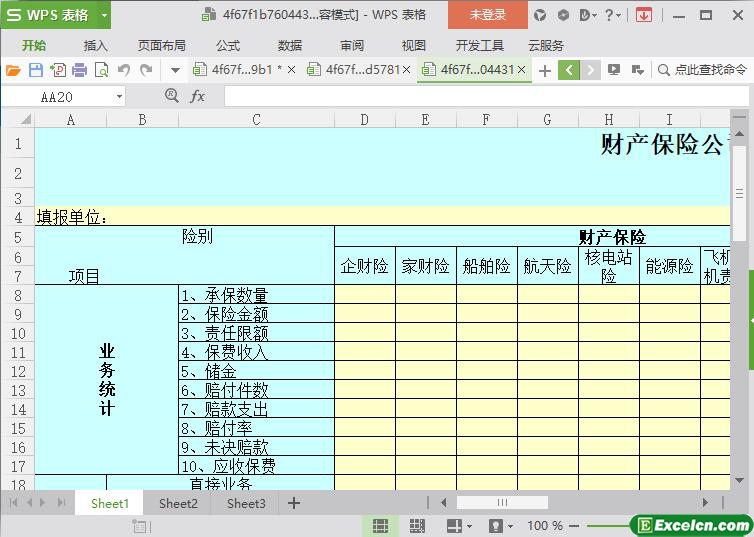This screenshot has width=754, height=537.
Task: Click the 未登录 login button
Action: pyautogui.click(x=487, y=15)
